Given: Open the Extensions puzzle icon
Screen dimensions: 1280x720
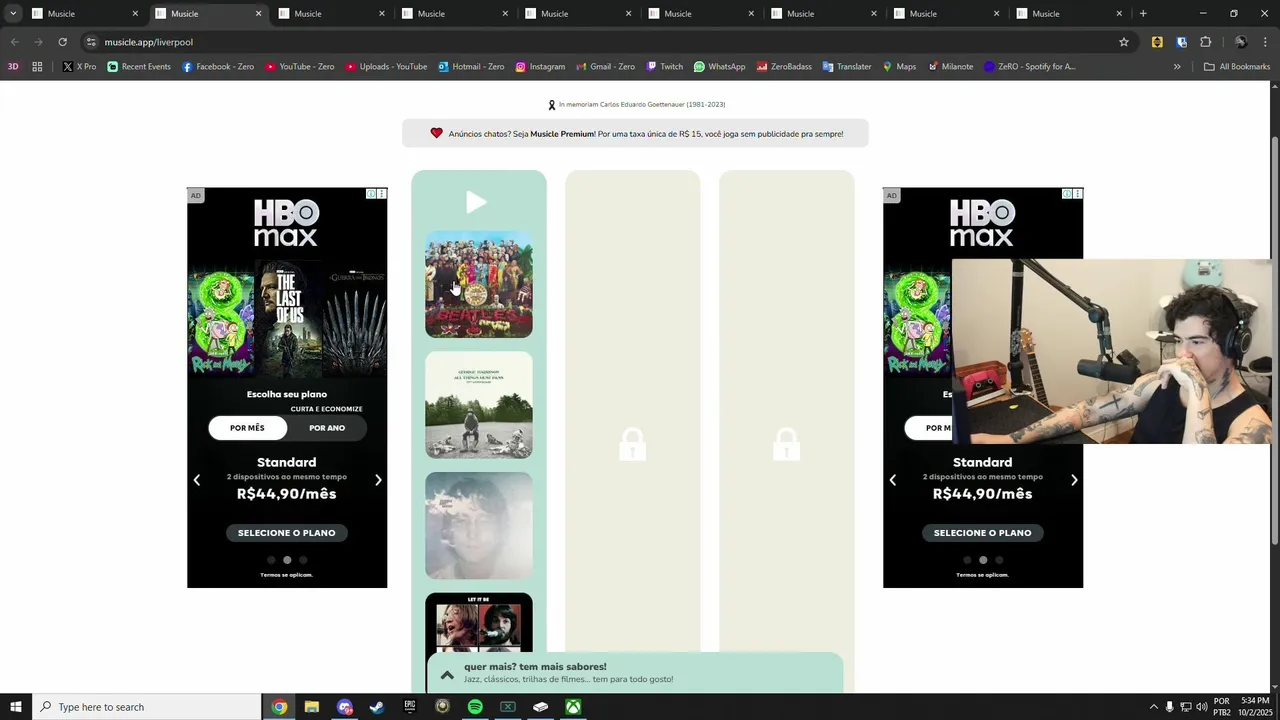Looking at the screenshot, I should point(1205,42).
